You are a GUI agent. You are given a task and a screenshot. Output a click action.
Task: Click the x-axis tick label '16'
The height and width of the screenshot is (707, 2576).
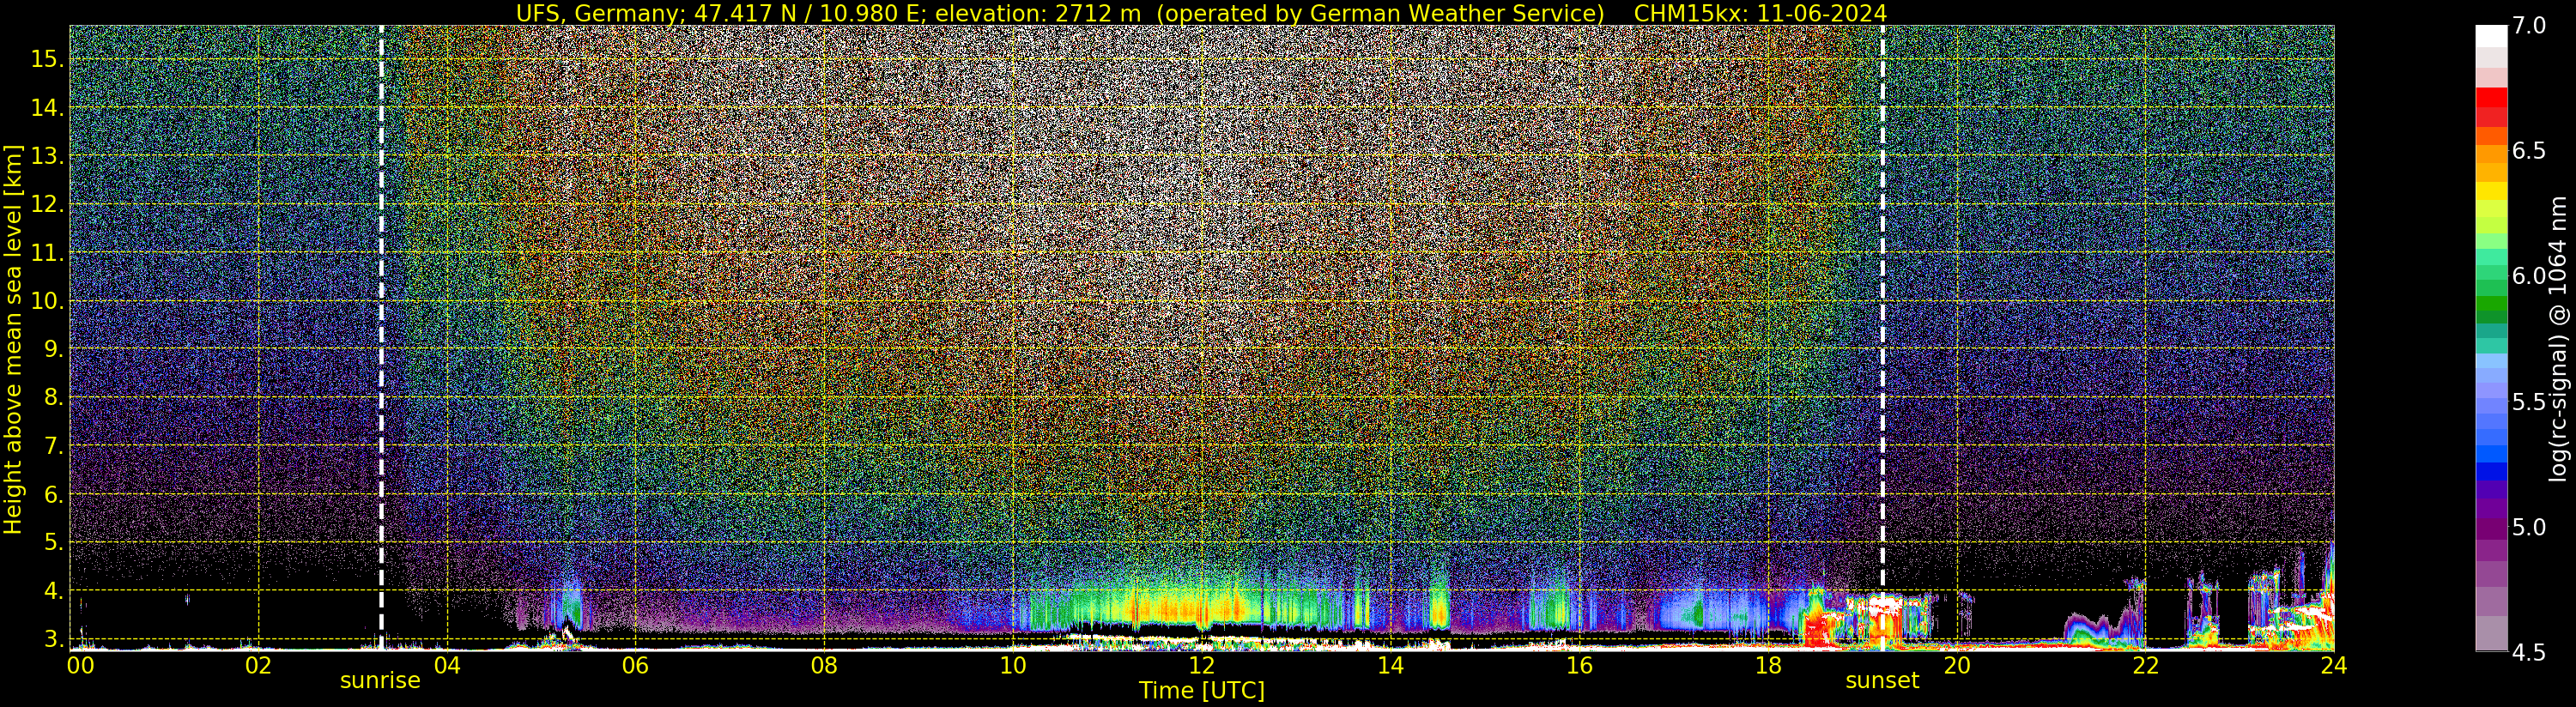(x=1579, y=665)
